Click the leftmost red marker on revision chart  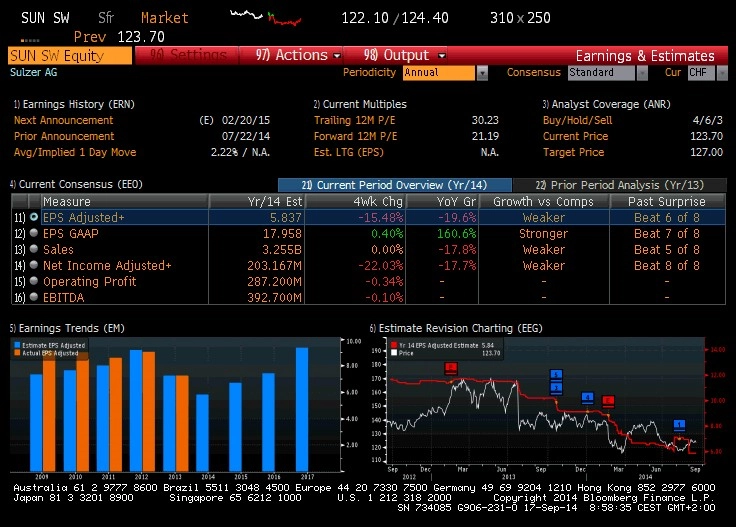[x=450, y=368]
